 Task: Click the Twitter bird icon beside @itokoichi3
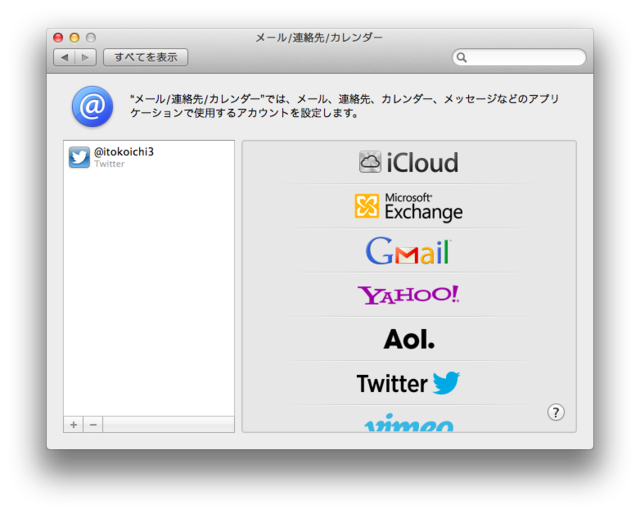(79, 157)
